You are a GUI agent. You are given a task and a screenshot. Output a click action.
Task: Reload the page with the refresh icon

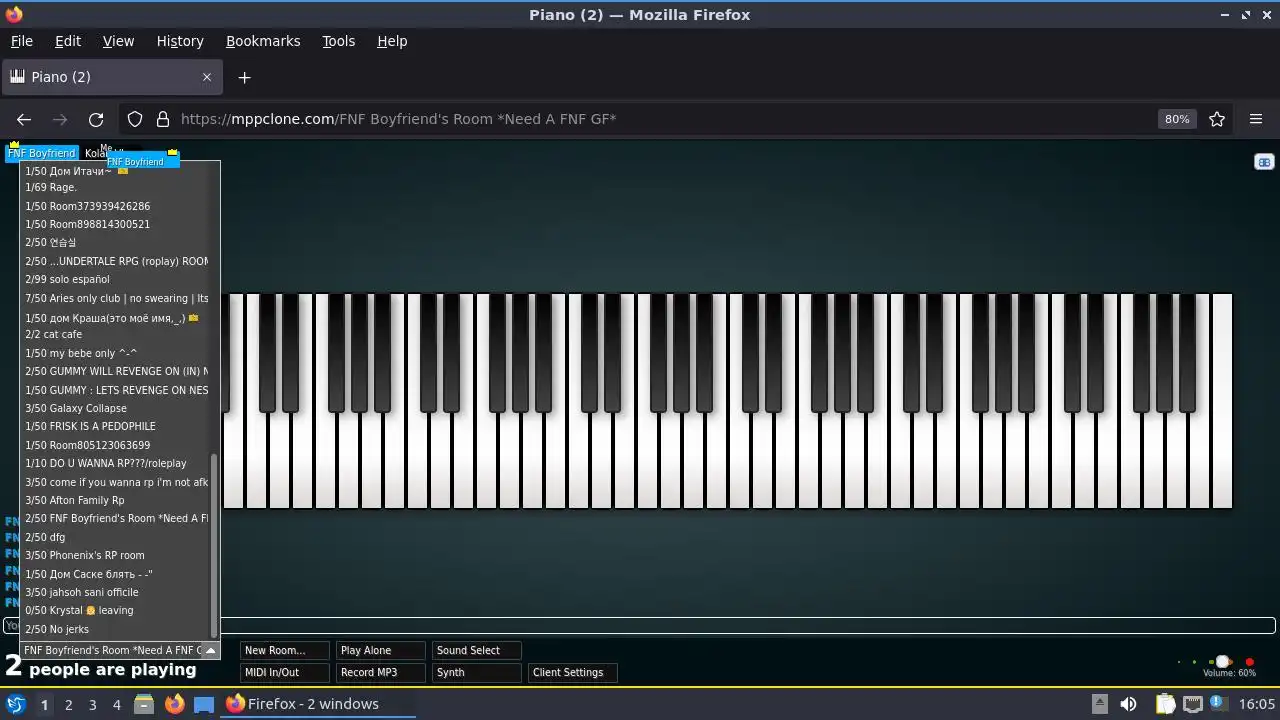click(x=96, y=119)
